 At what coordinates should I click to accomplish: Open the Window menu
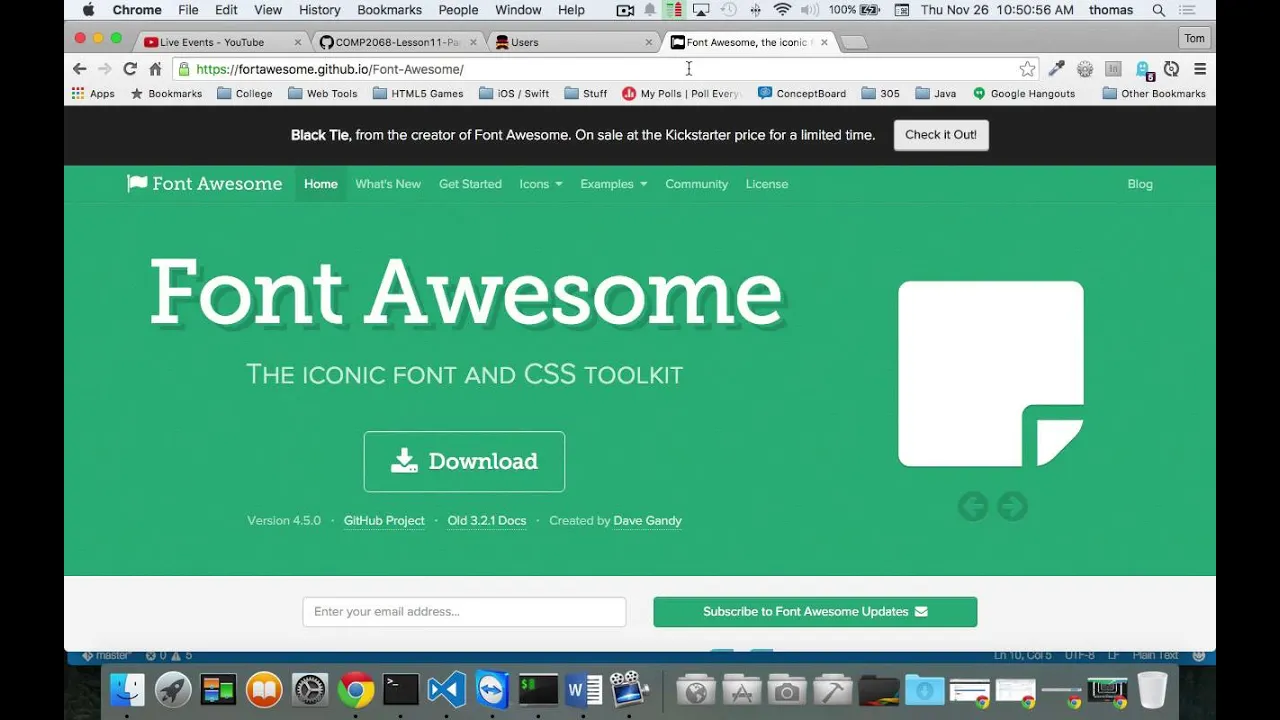tap(518, 10)
